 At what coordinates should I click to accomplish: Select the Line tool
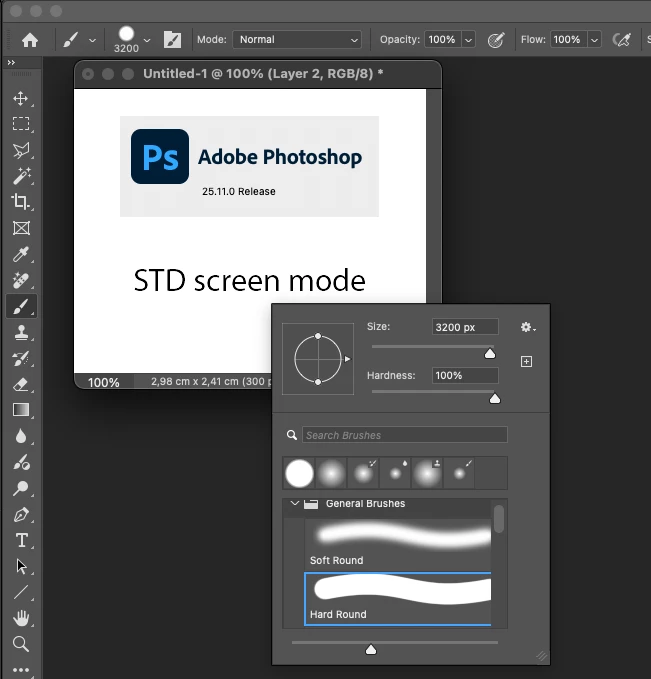[x=21, y=592]
